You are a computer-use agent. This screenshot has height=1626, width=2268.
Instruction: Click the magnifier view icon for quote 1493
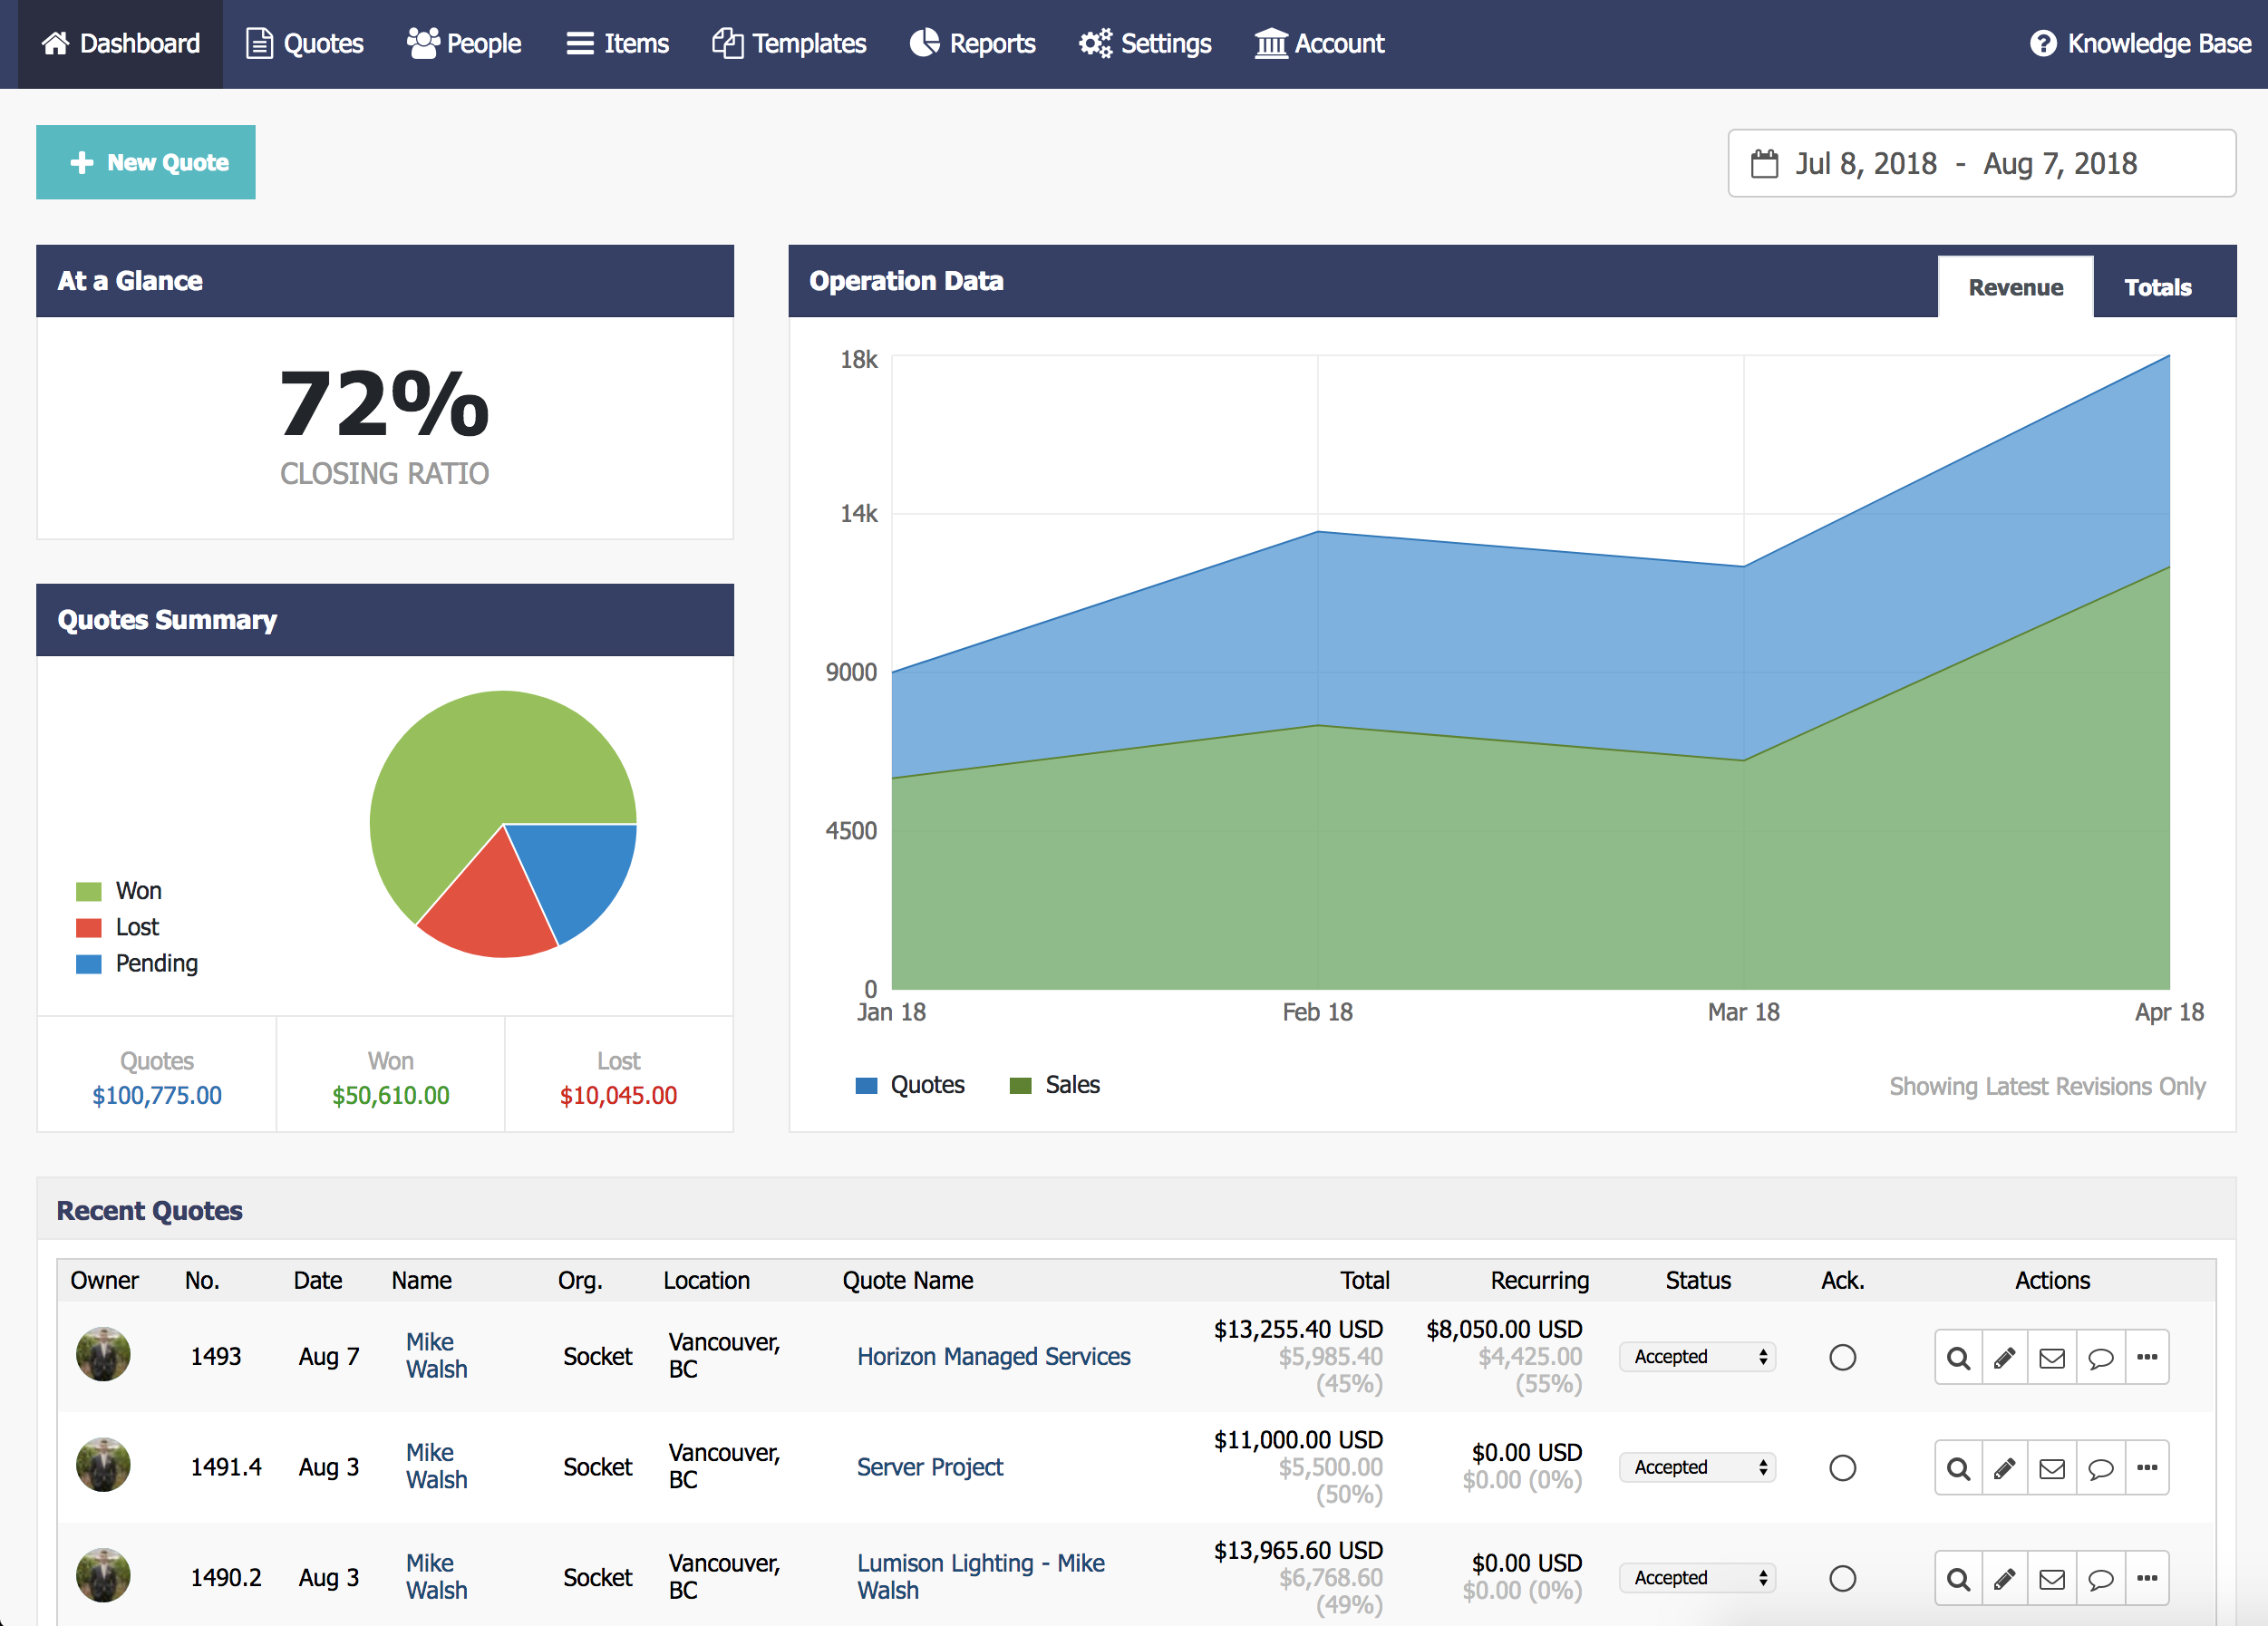coord(1958,1358)
